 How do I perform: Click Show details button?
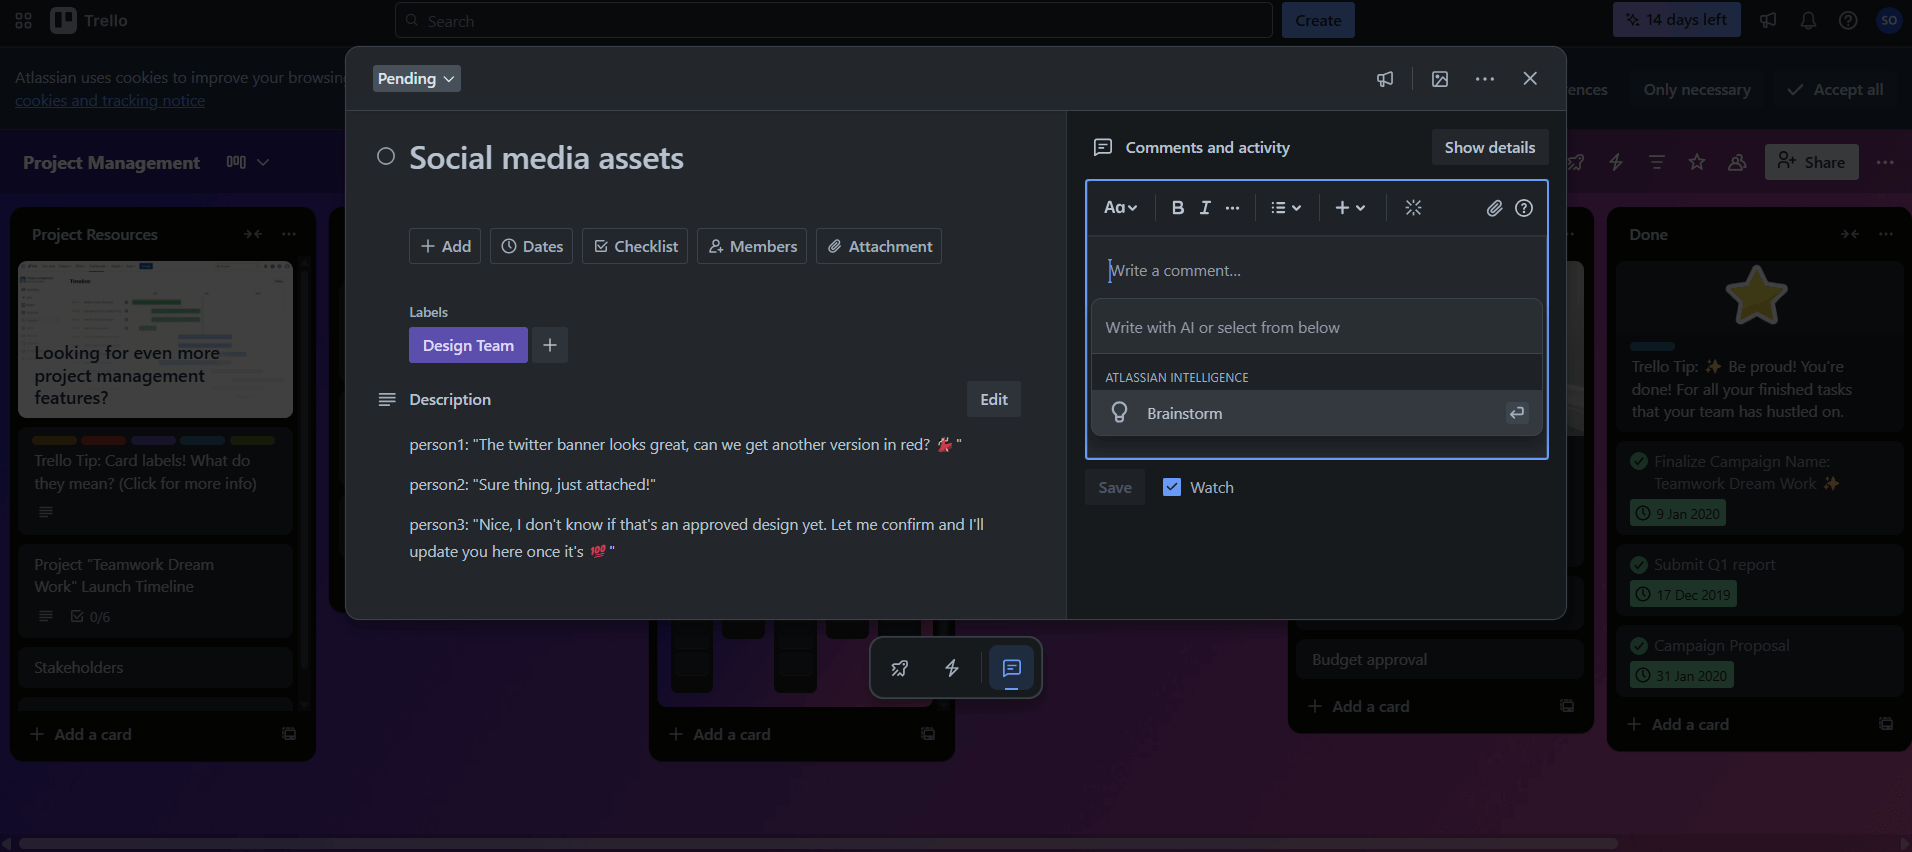(x=1490, y=147)
